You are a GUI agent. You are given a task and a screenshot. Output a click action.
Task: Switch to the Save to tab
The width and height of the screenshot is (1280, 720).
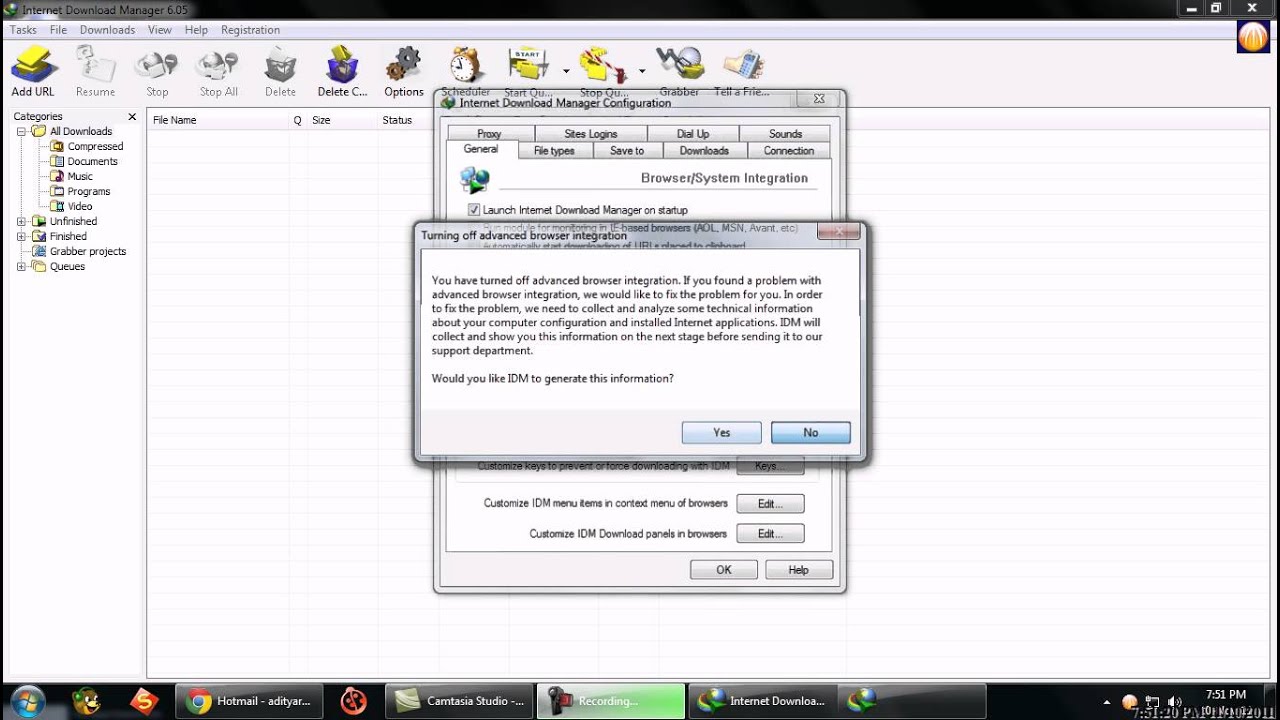tap(627, 151)
